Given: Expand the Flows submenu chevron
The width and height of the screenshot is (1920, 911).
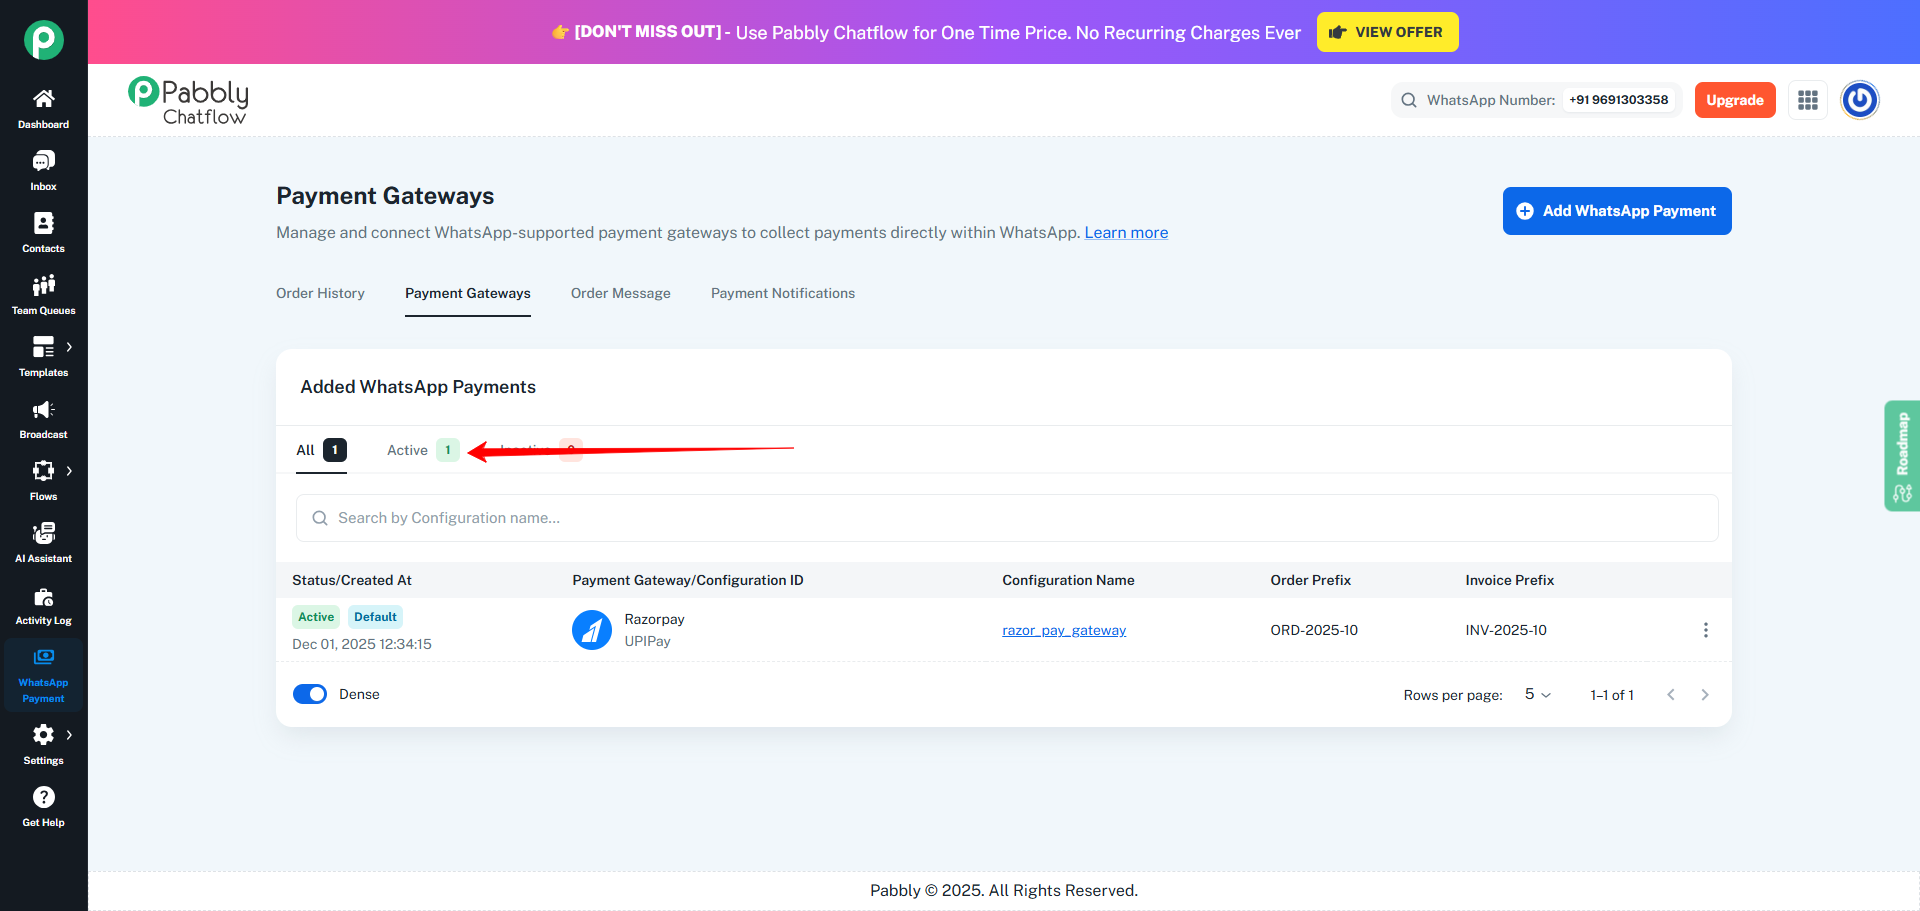Looking at the screenshot, I should pos(69,471).
